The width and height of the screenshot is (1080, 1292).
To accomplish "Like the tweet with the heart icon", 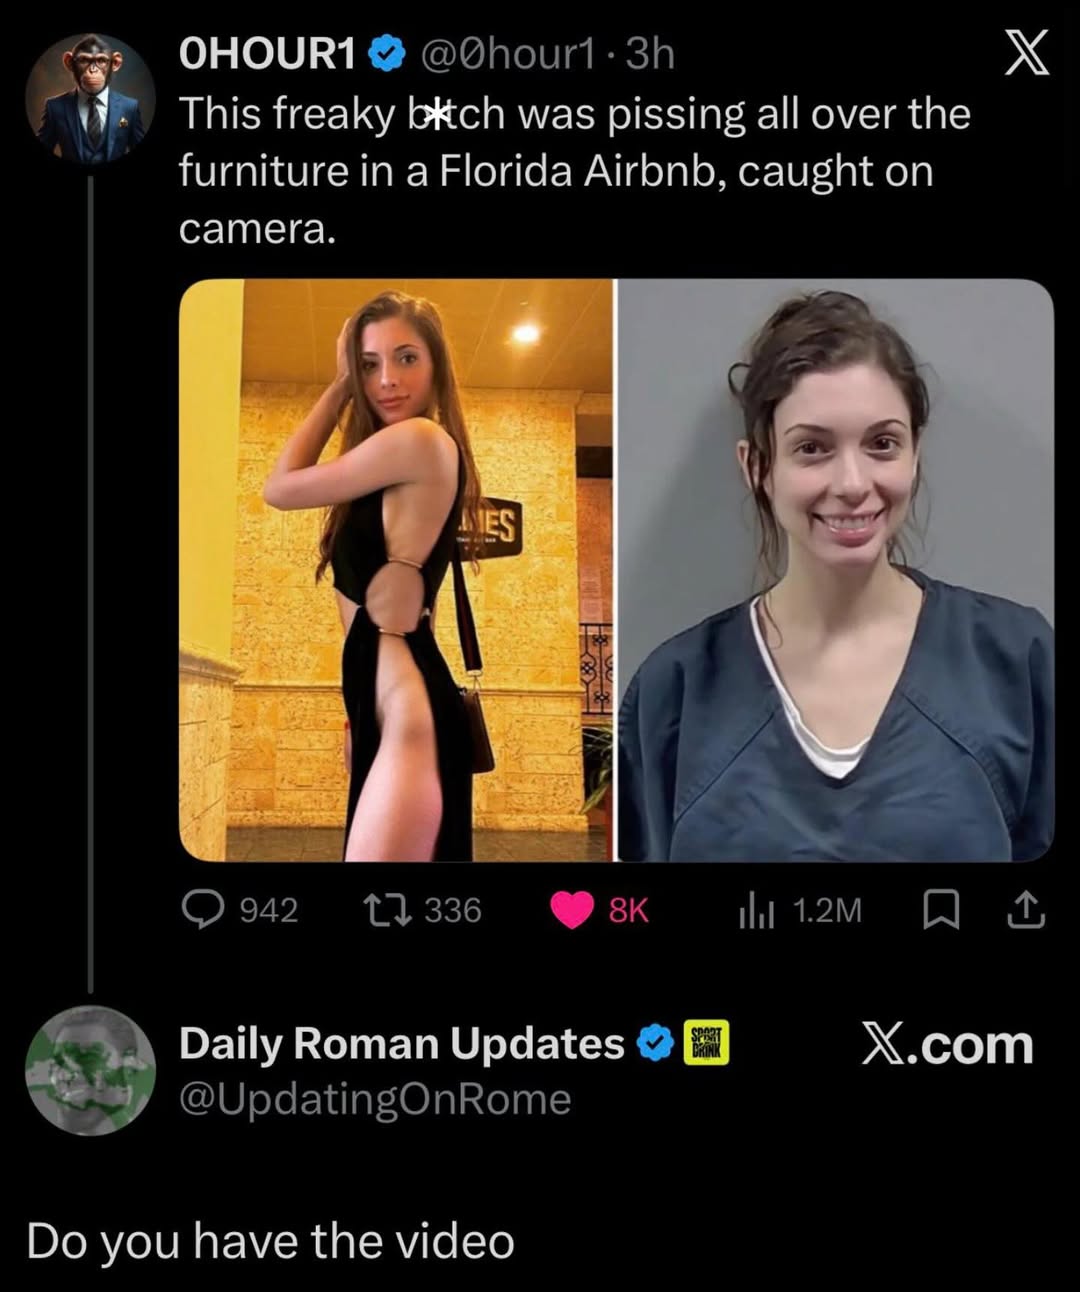I will [x=573, y=910].
